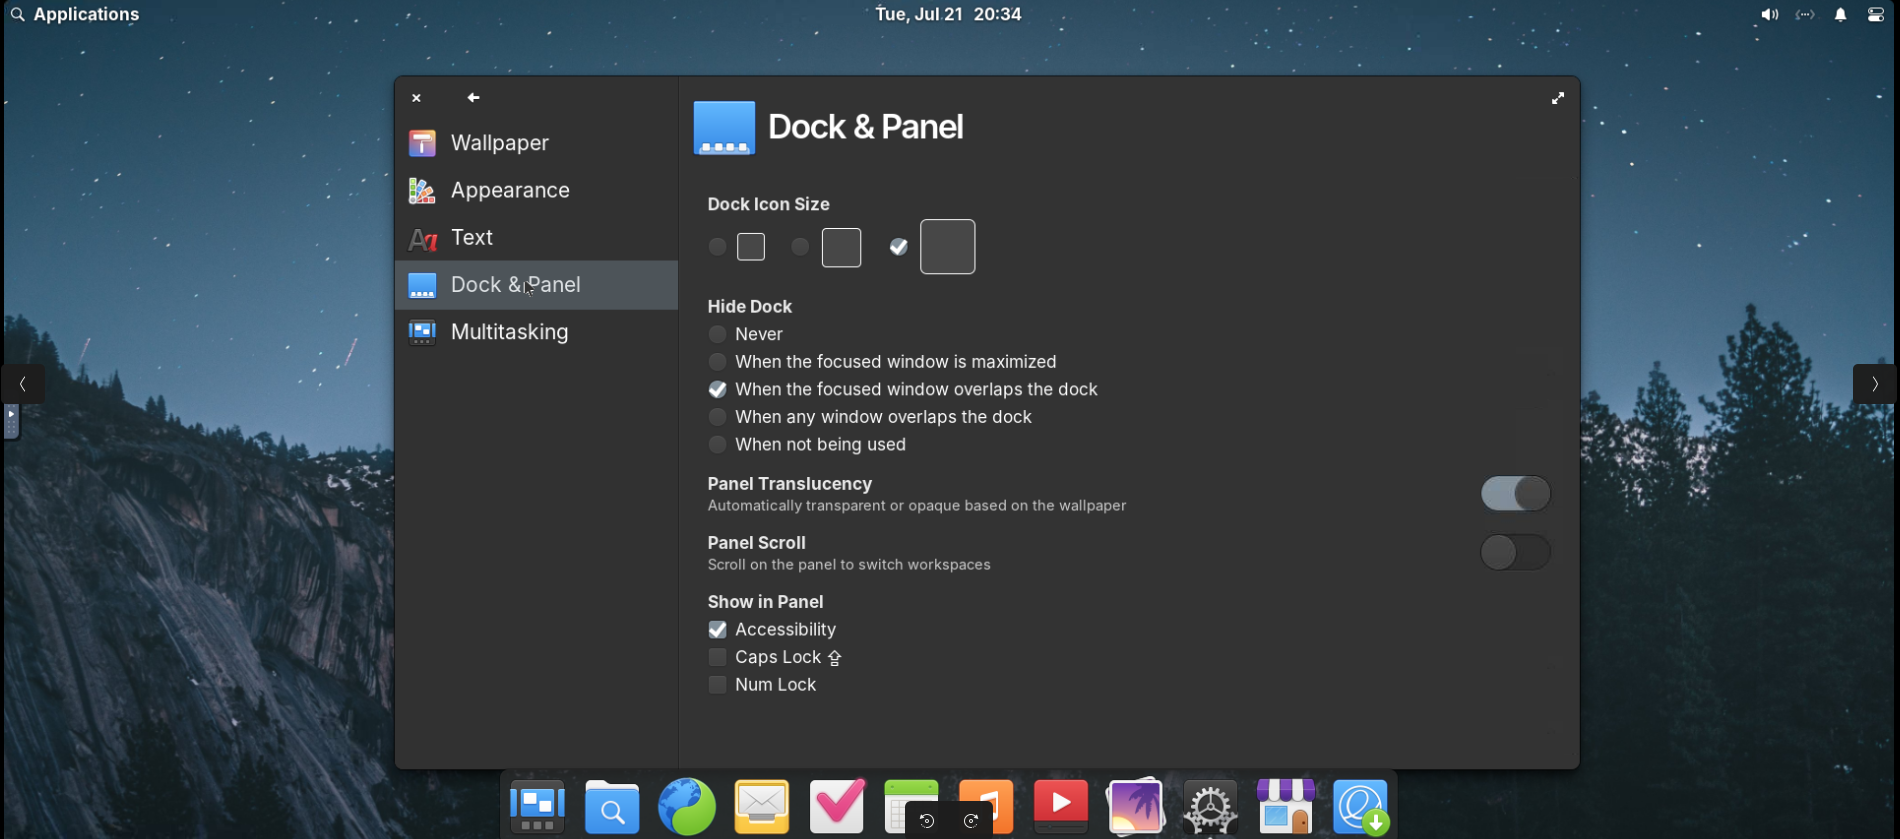Toggle the Panel Scroll switch
Viewport: 1900px width, 839px height.
point(1515,552)
